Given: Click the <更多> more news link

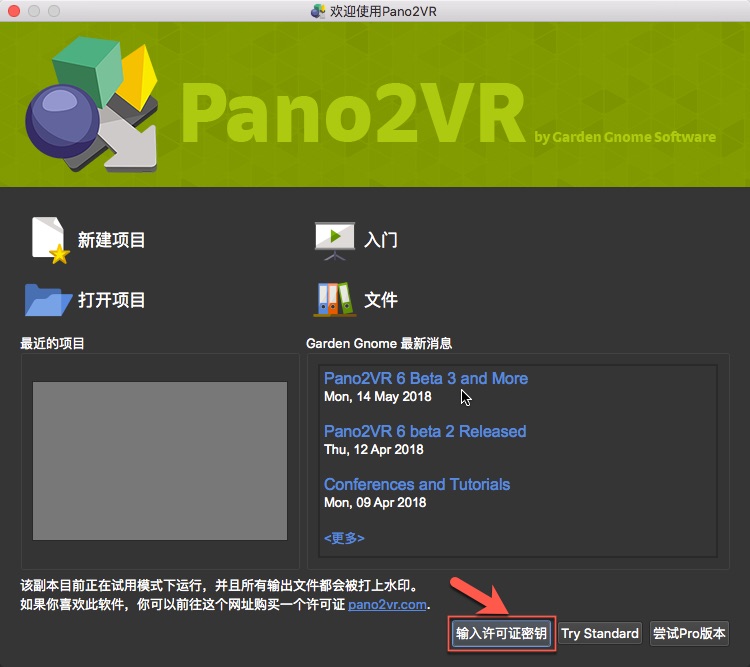Looking at the screenshot, I should 343,538.
